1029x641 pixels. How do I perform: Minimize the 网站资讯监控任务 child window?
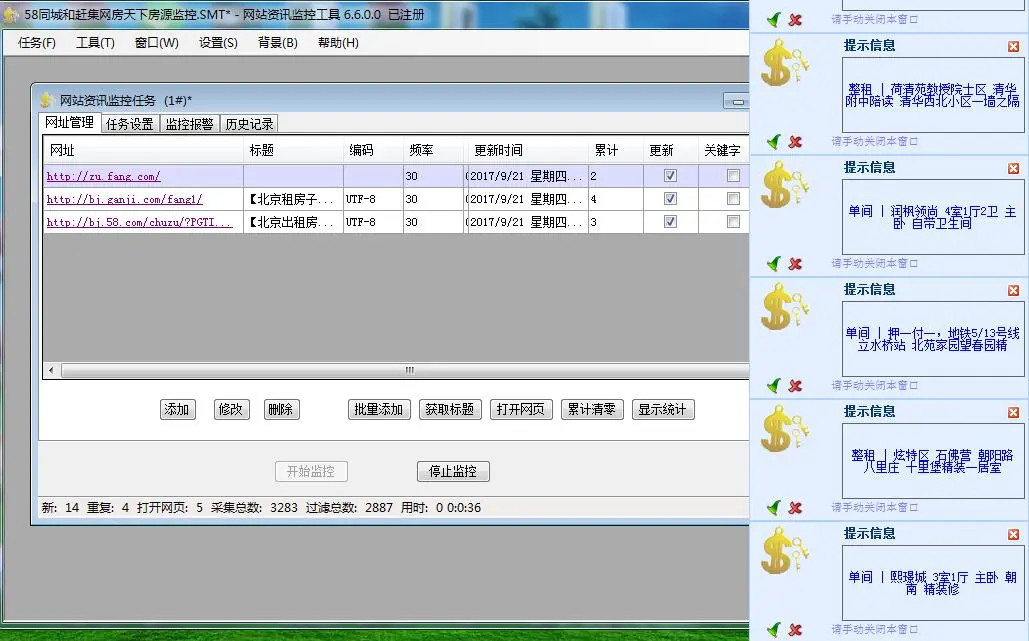click(738, 101)
